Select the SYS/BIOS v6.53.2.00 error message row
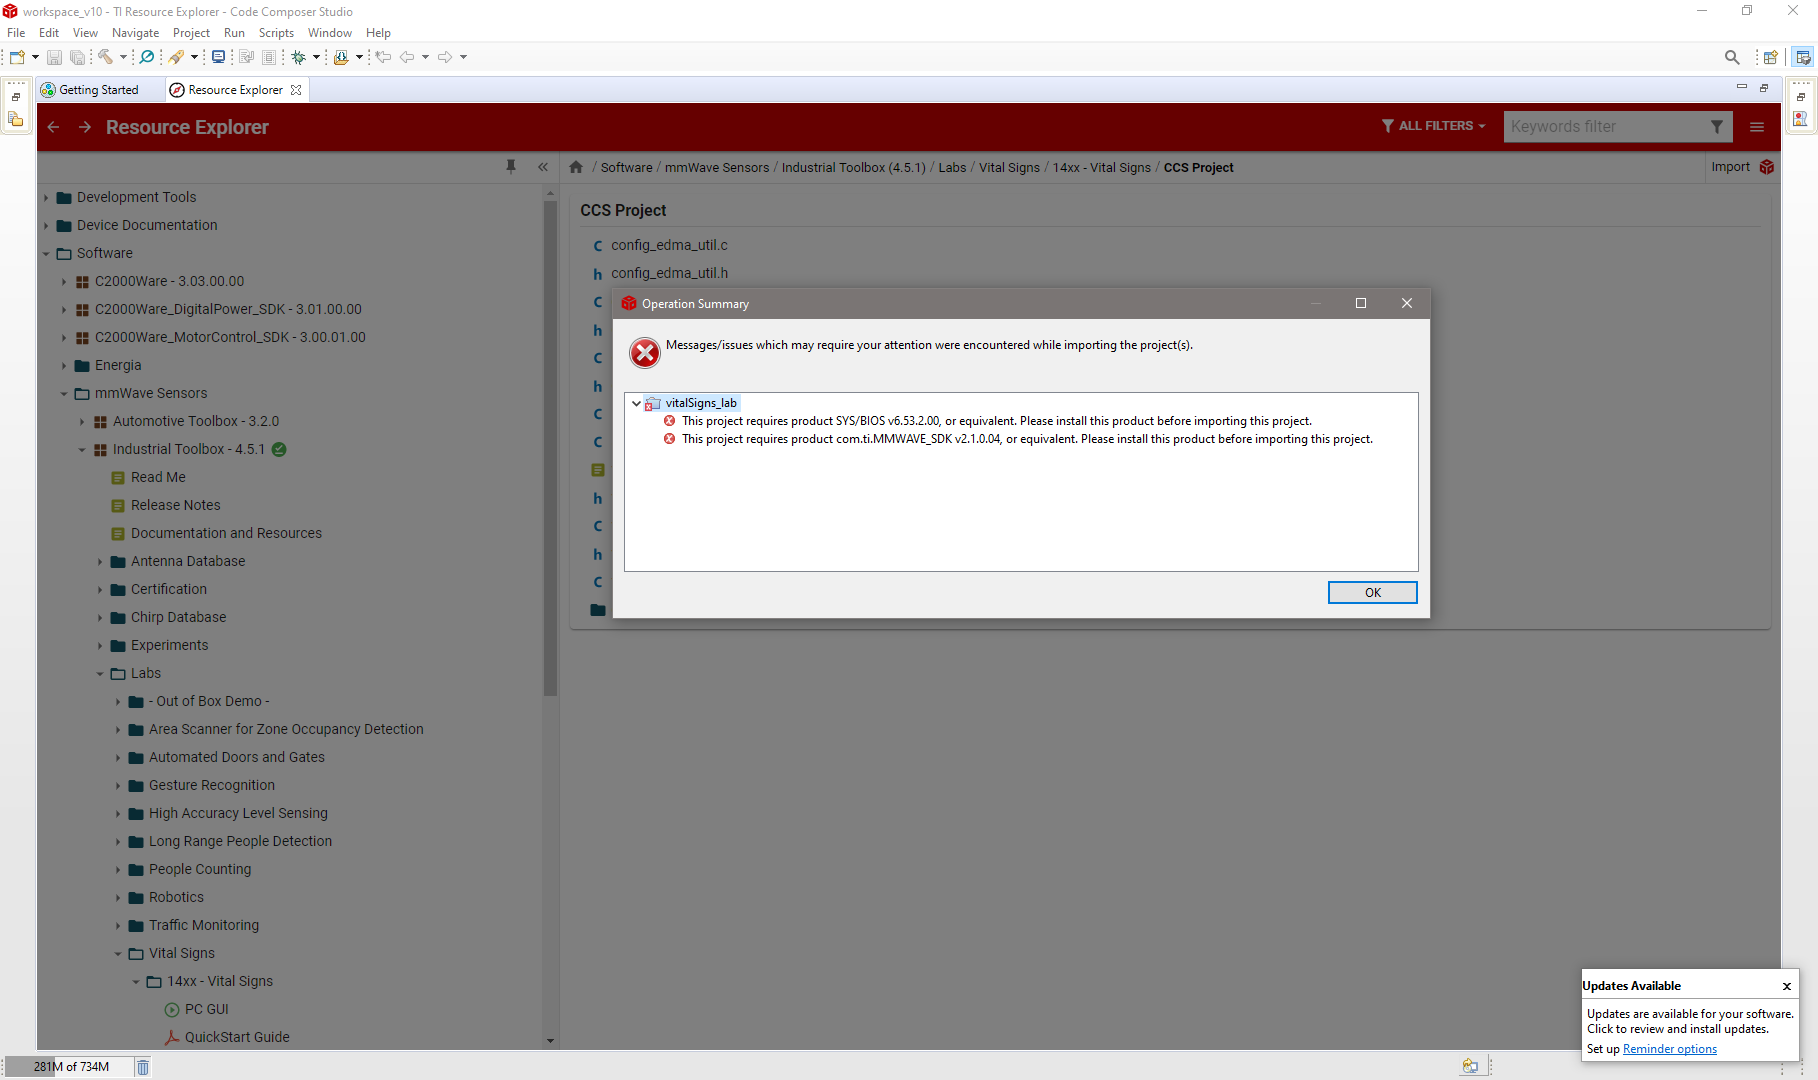This screenshot has height=1080, width=1818. 997,421
